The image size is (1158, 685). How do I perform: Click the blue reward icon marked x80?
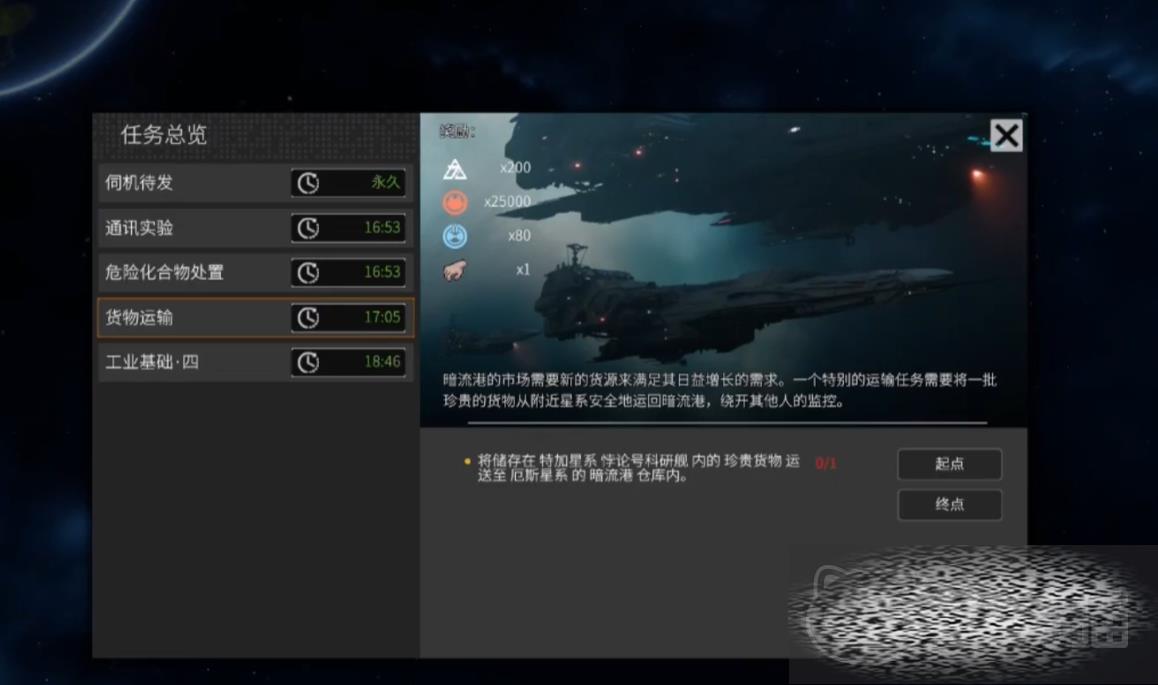455,237
